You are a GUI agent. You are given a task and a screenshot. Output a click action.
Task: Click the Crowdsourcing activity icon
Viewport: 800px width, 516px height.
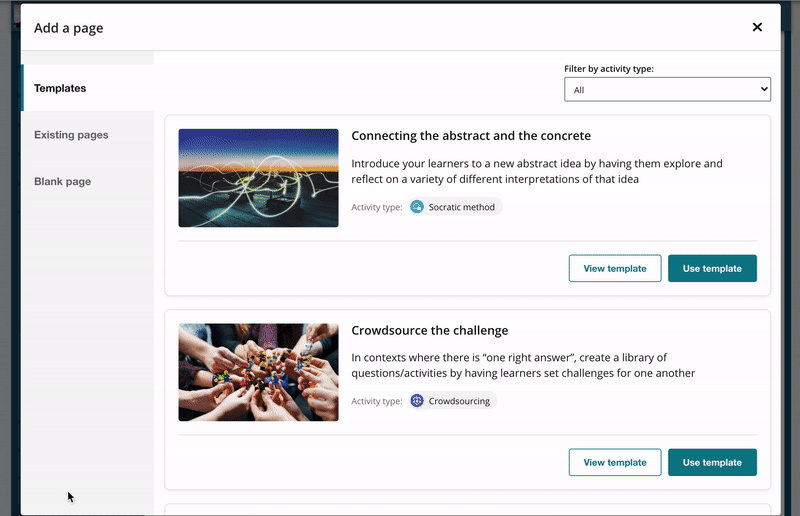pos(418,401)
